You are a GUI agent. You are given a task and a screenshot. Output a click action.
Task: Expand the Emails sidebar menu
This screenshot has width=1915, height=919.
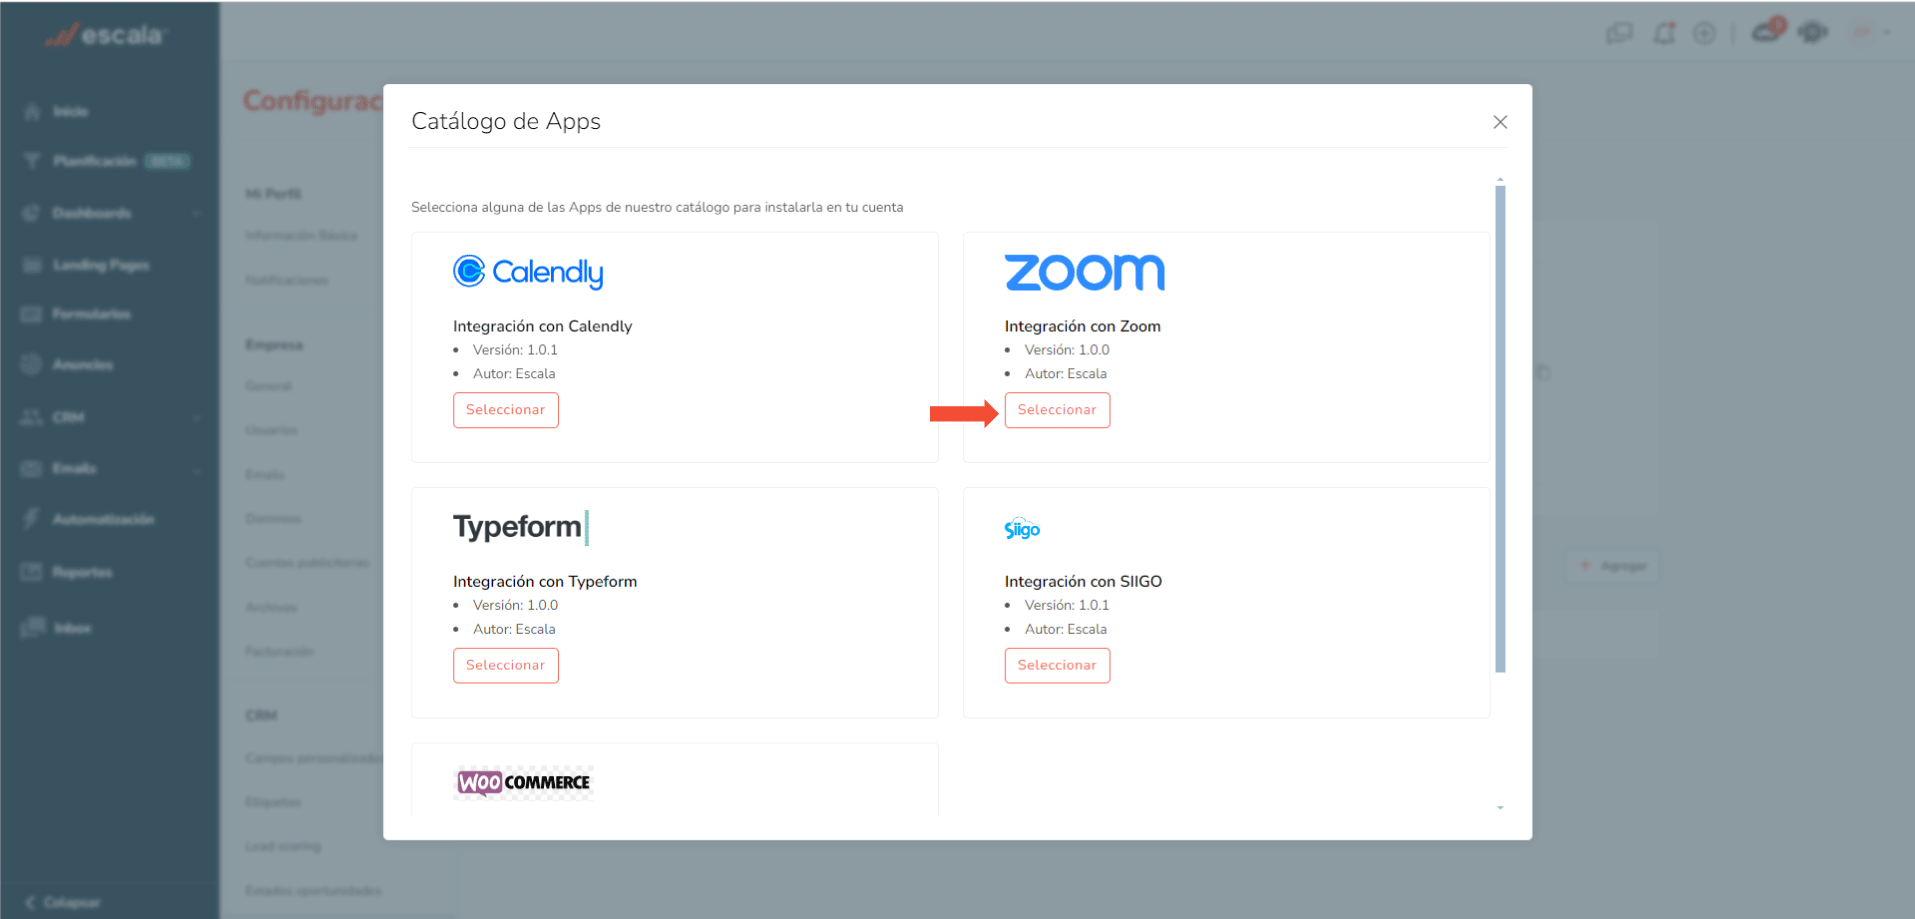pos(110,468)
